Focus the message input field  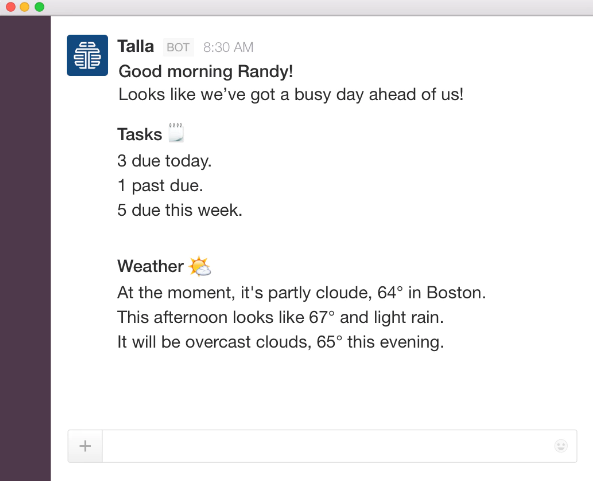click(328, 446)
